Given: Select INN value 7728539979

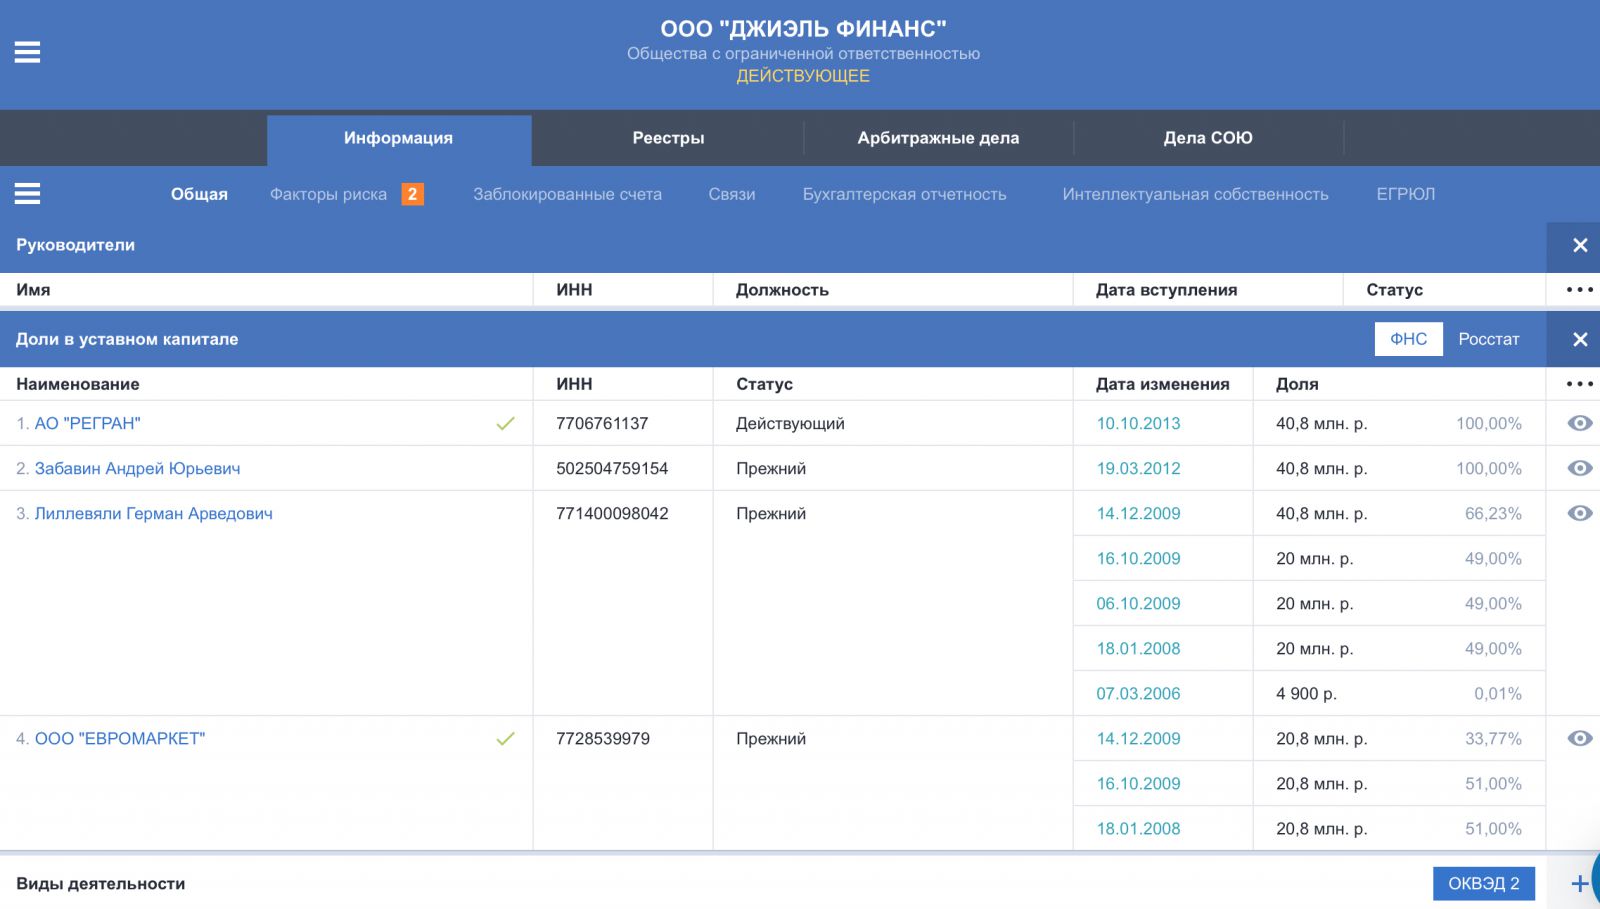Looking at the screenshot, I should point(603,738).
